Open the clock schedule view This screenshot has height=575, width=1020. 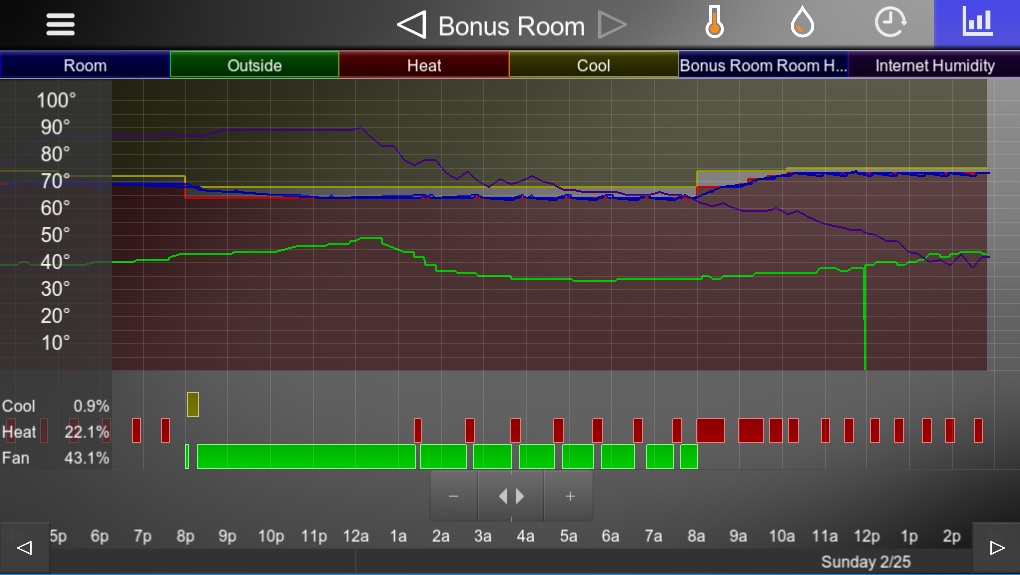pos(889,24)
